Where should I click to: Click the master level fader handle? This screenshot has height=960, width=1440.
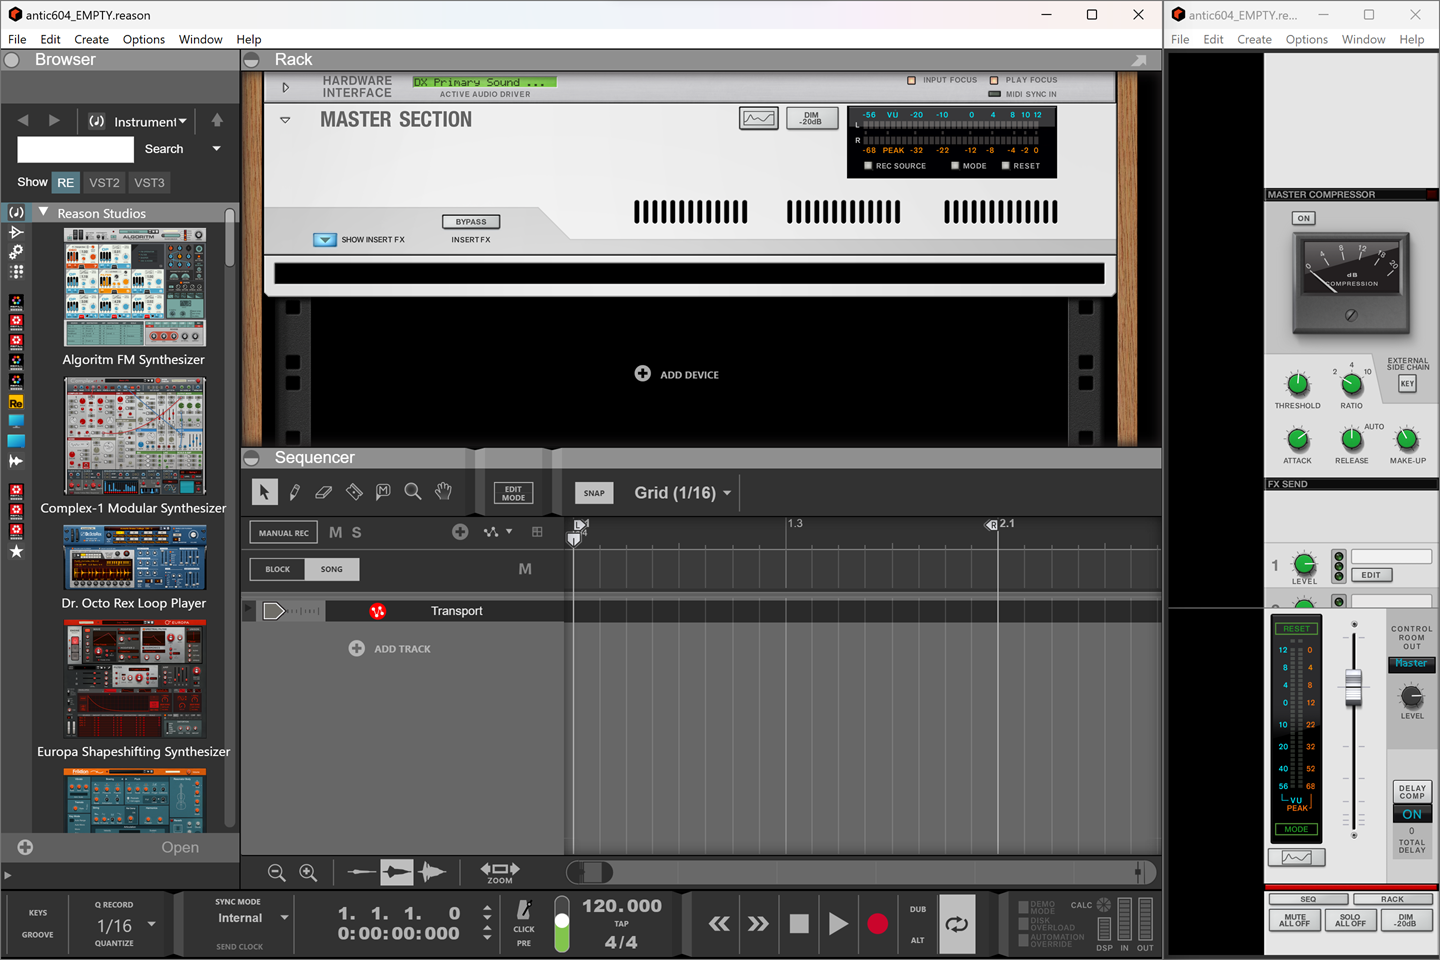click(x=1353, y=688)
